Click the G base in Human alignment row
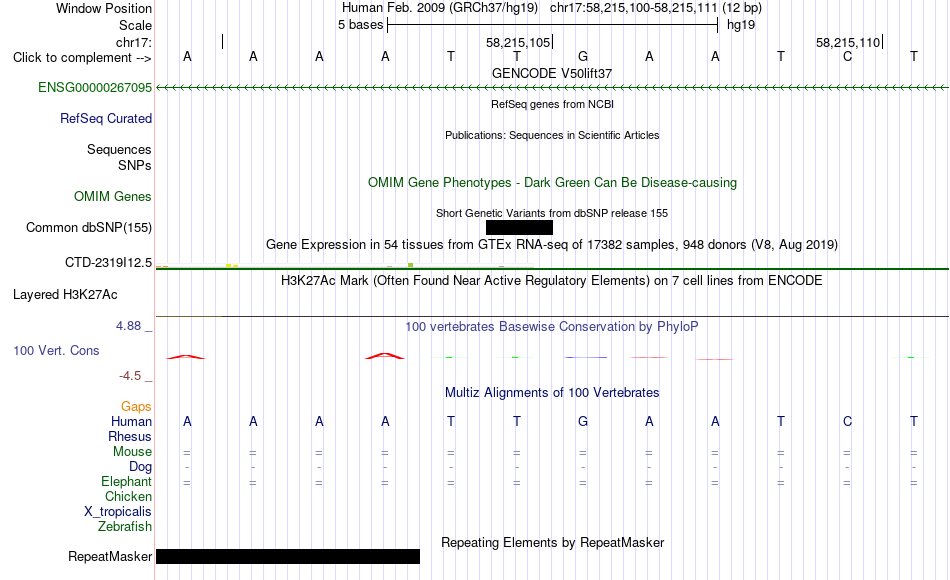 583,421
